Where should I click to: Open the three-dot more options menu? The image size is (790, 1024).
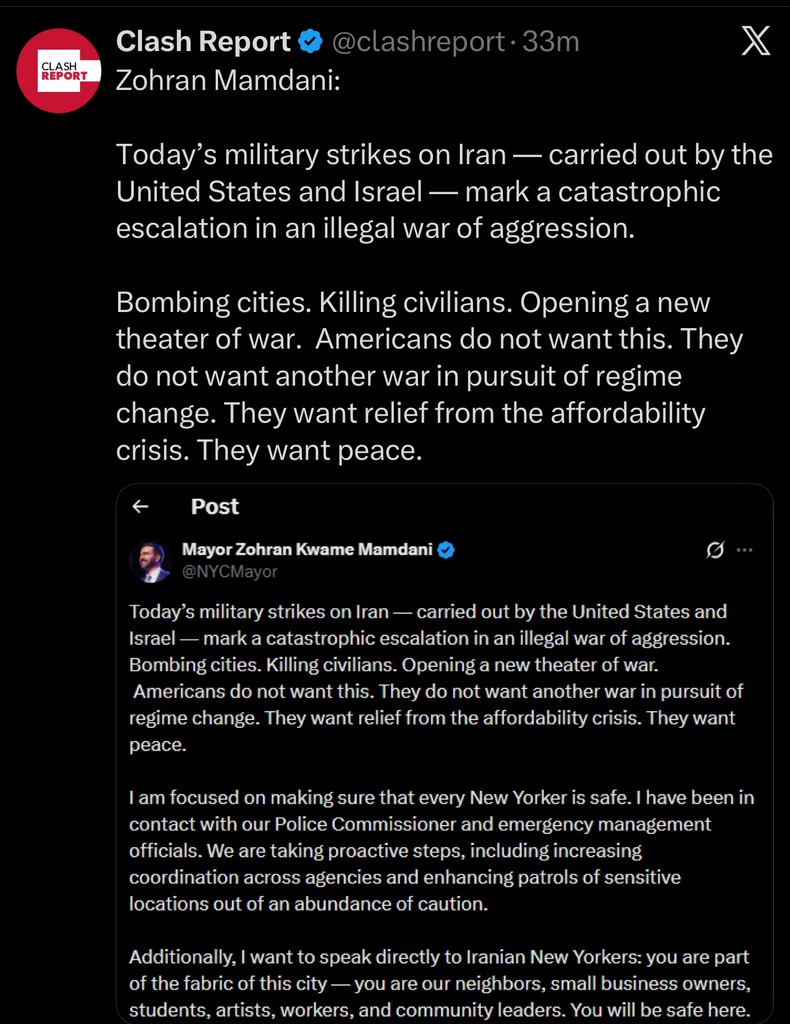click(x=745, y=550)
